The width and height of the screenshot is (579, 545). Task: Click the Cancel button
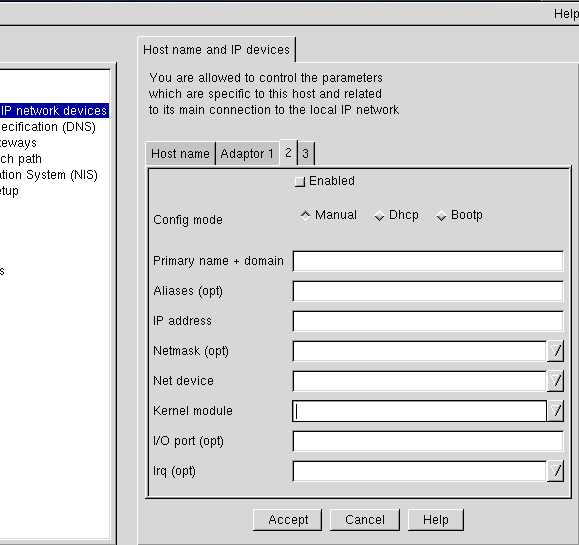[365, 520]
